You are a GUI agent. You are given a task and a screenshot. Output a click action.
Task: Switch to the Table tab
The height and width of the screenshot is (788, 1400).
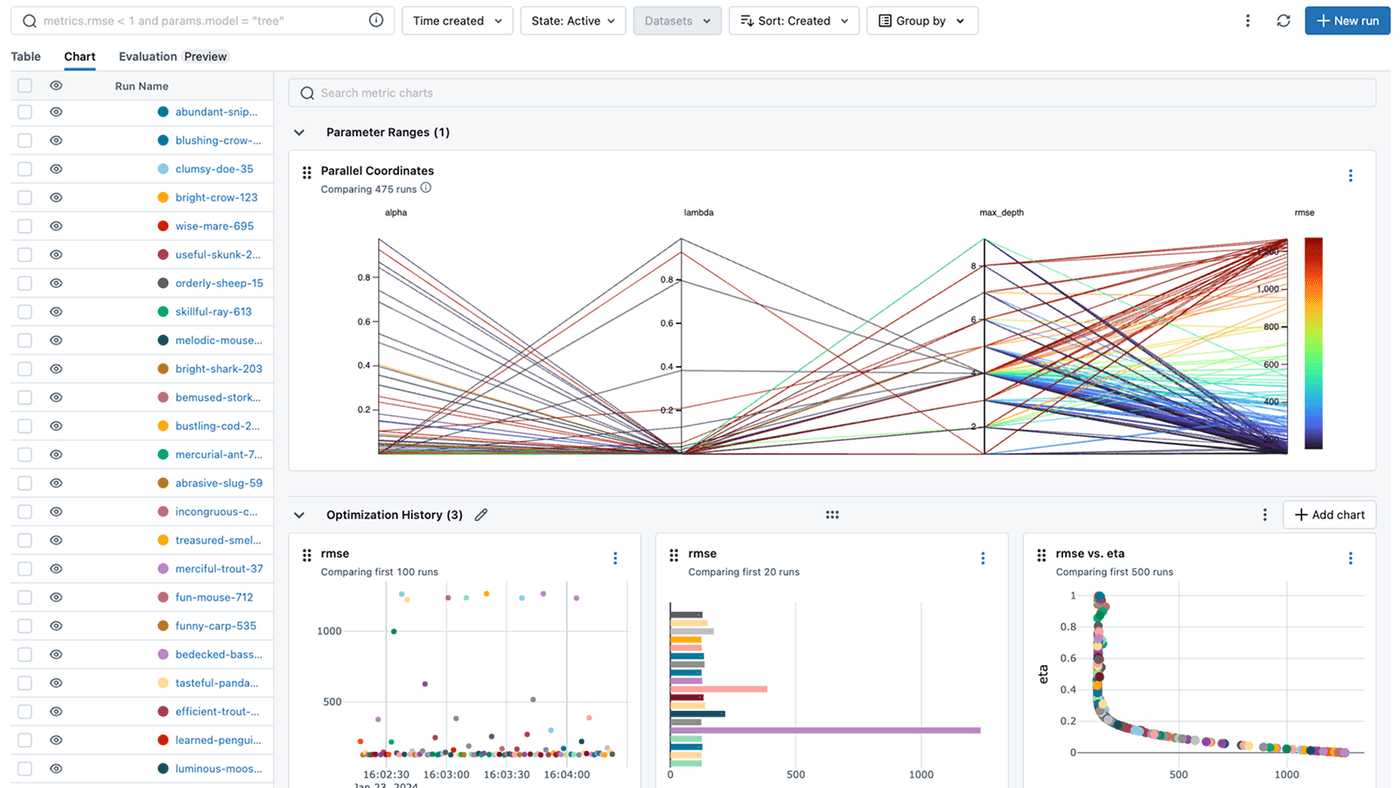coord(25,56)
